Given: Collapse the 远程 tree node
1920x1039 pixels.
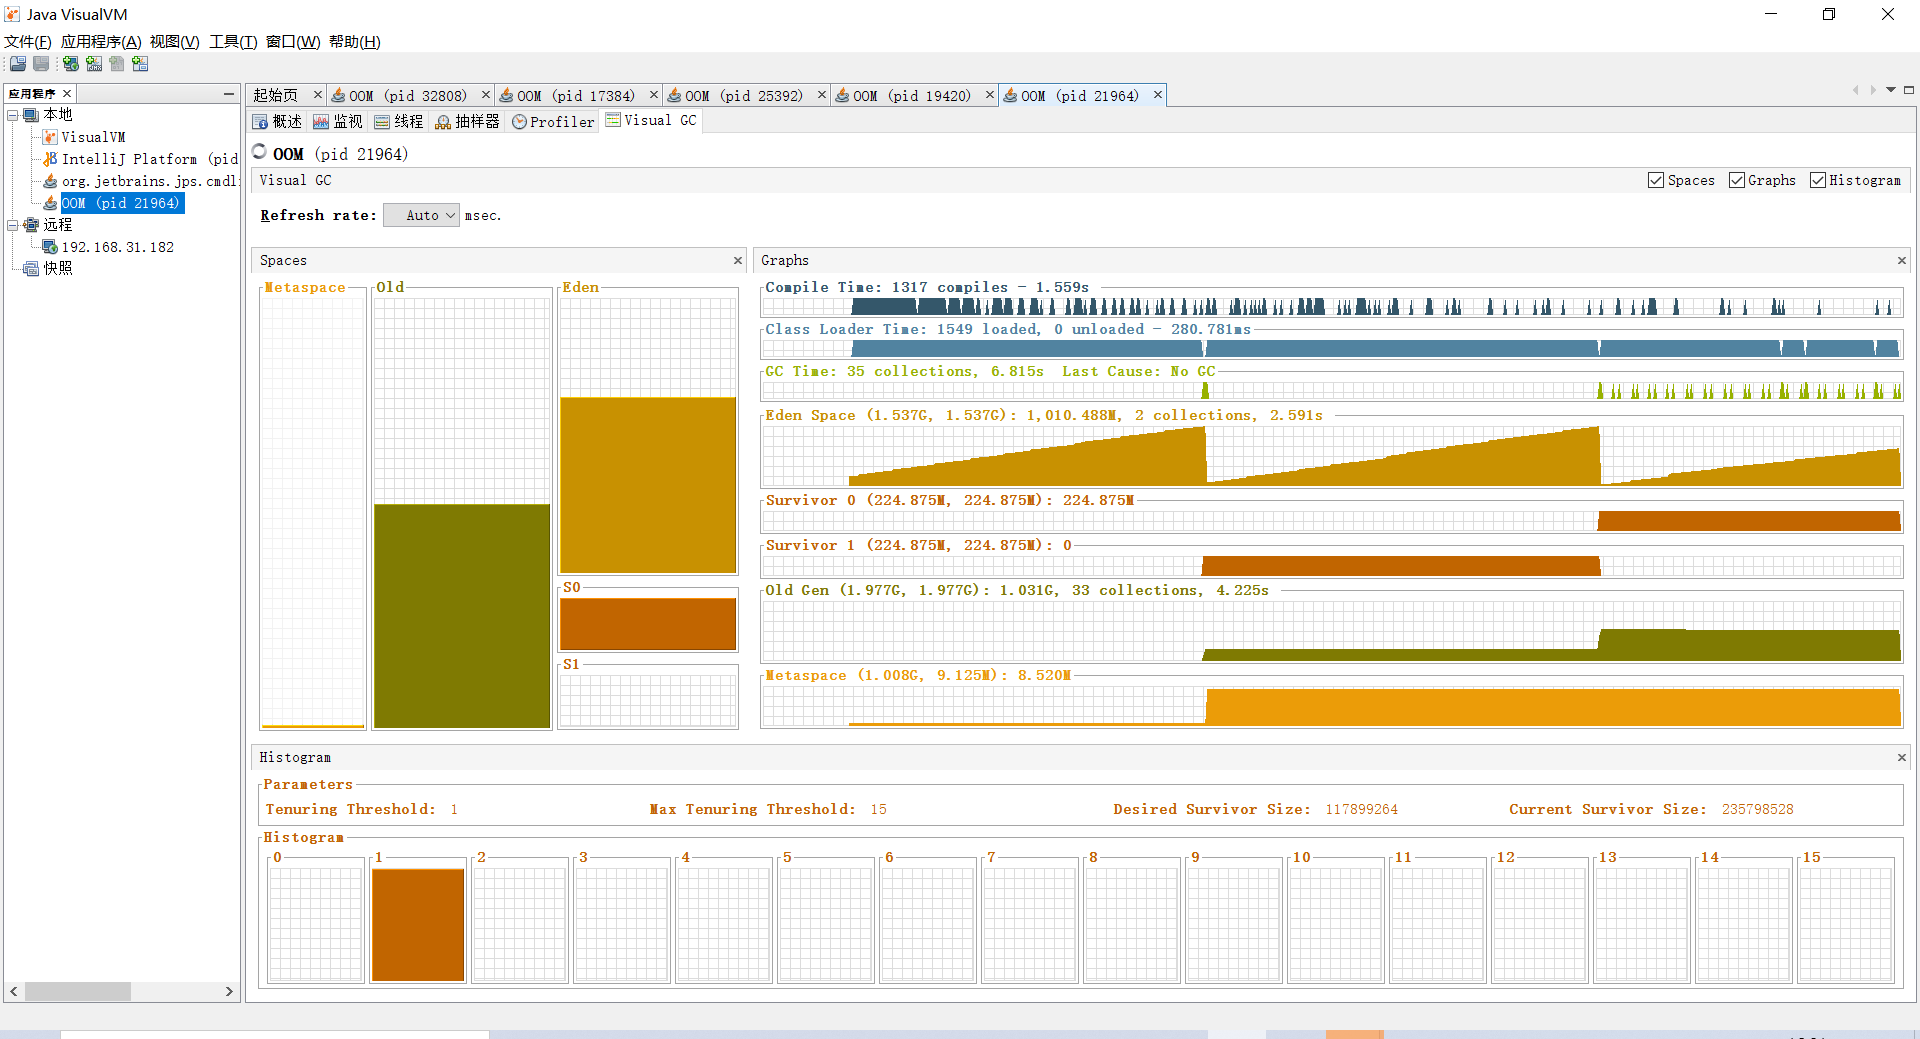Looking at the screenshot, I should [13, 225].
